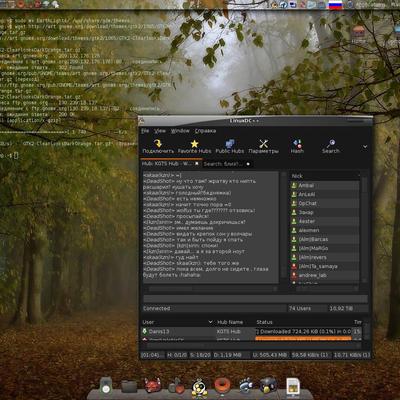Image resolution: width=400 pixels, height=400 pixels.
Task: Click the house icon on the desktop
Action: (359, 32)
